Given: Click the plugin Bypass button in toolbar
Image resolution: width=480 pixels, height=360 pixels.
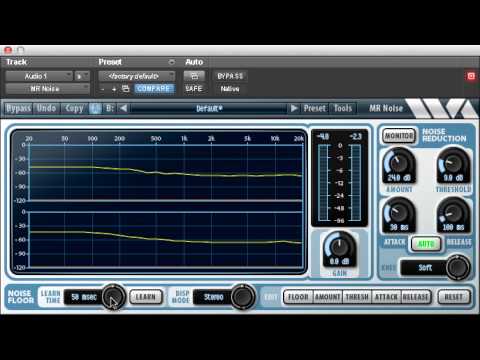Looking at the screenshot, I should (x=19, y=108).
